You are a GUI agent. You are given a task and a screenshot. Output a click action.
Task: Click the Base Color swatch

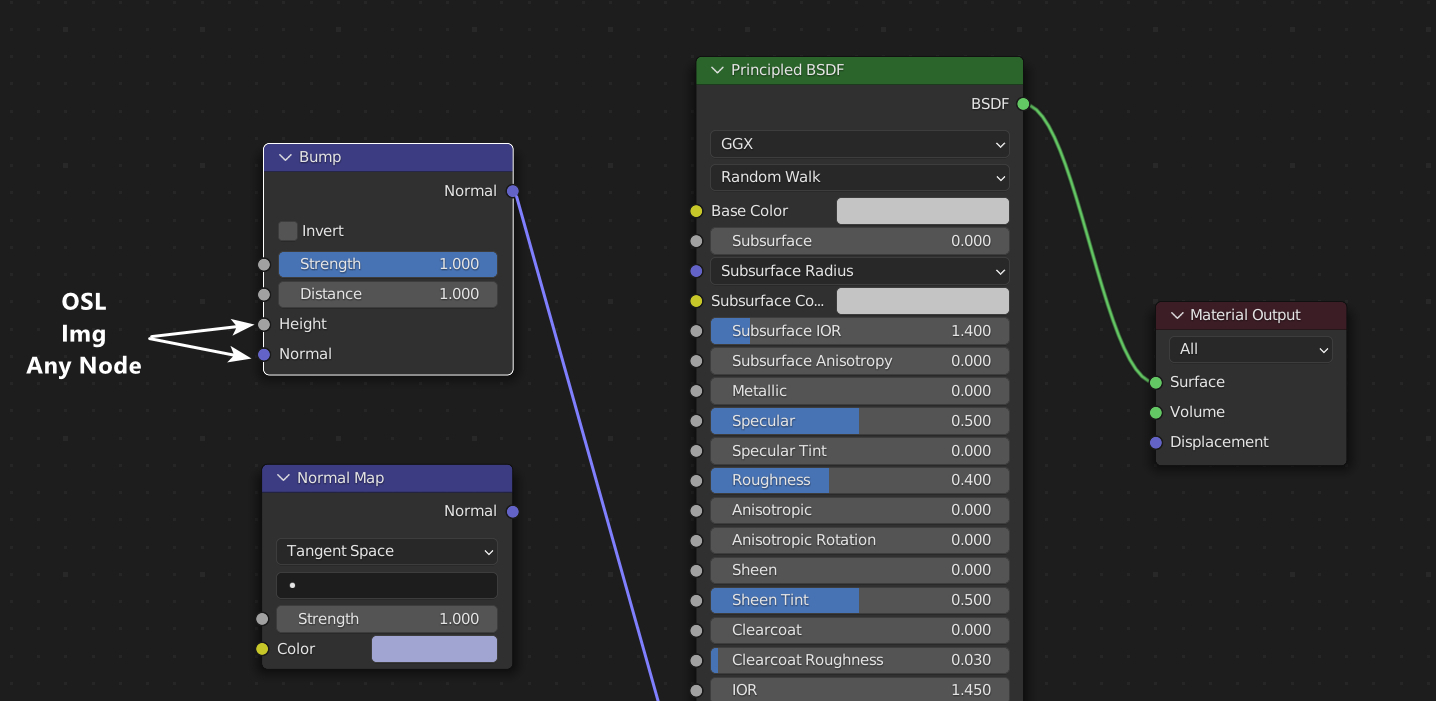coord(922,211)
